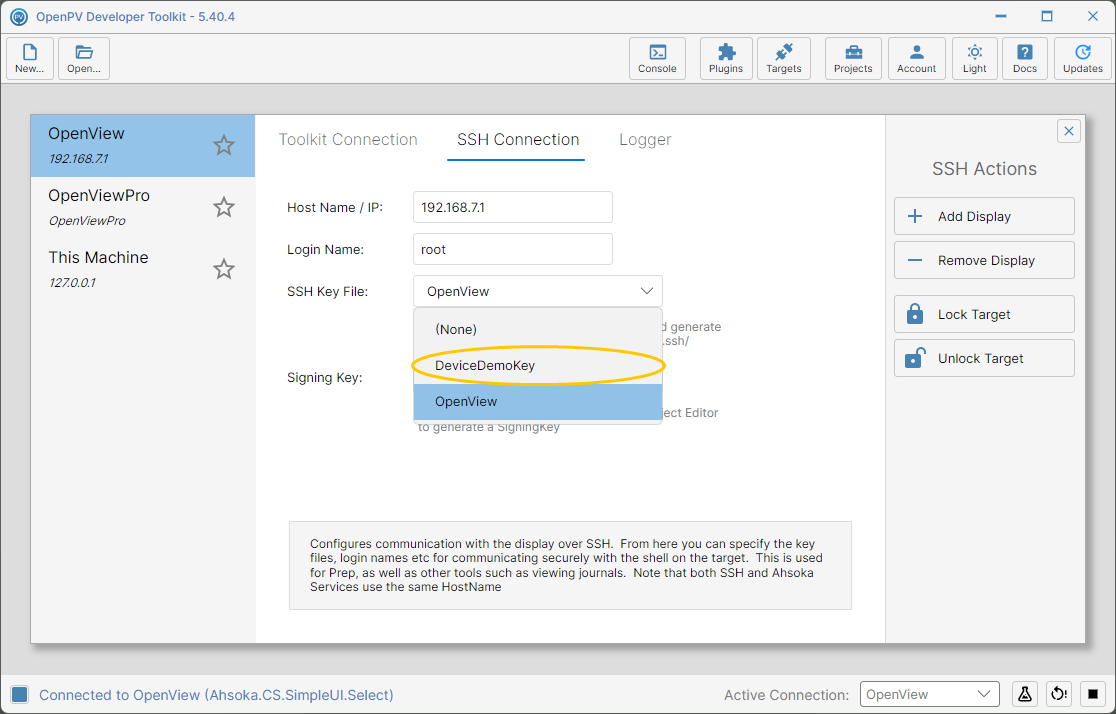This screenshot has width=1116, height=714.
Task: Click the restart icon in status bar
Action: tap(1059, 694)
